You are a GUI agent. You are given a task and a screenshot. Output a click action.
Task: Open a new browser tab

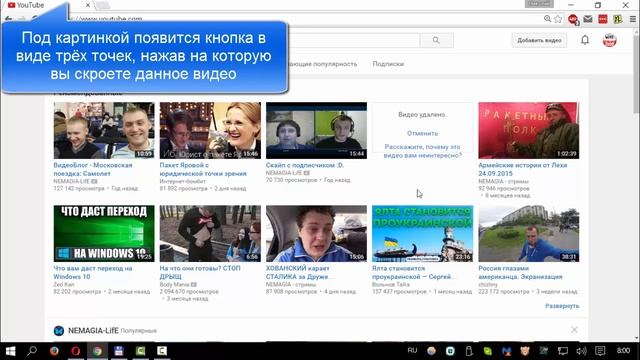(x=103, y=5)
